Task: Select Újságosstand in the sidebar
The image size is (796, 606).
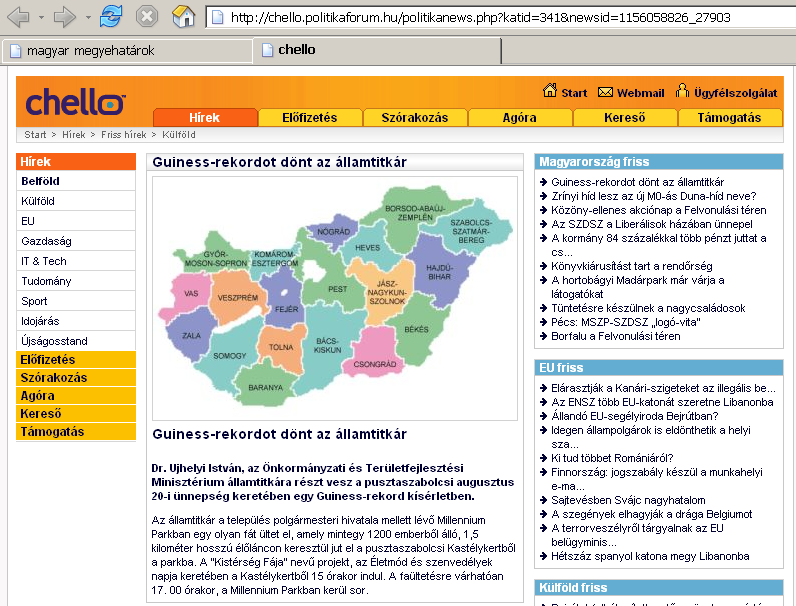Action: pos(76,341)
